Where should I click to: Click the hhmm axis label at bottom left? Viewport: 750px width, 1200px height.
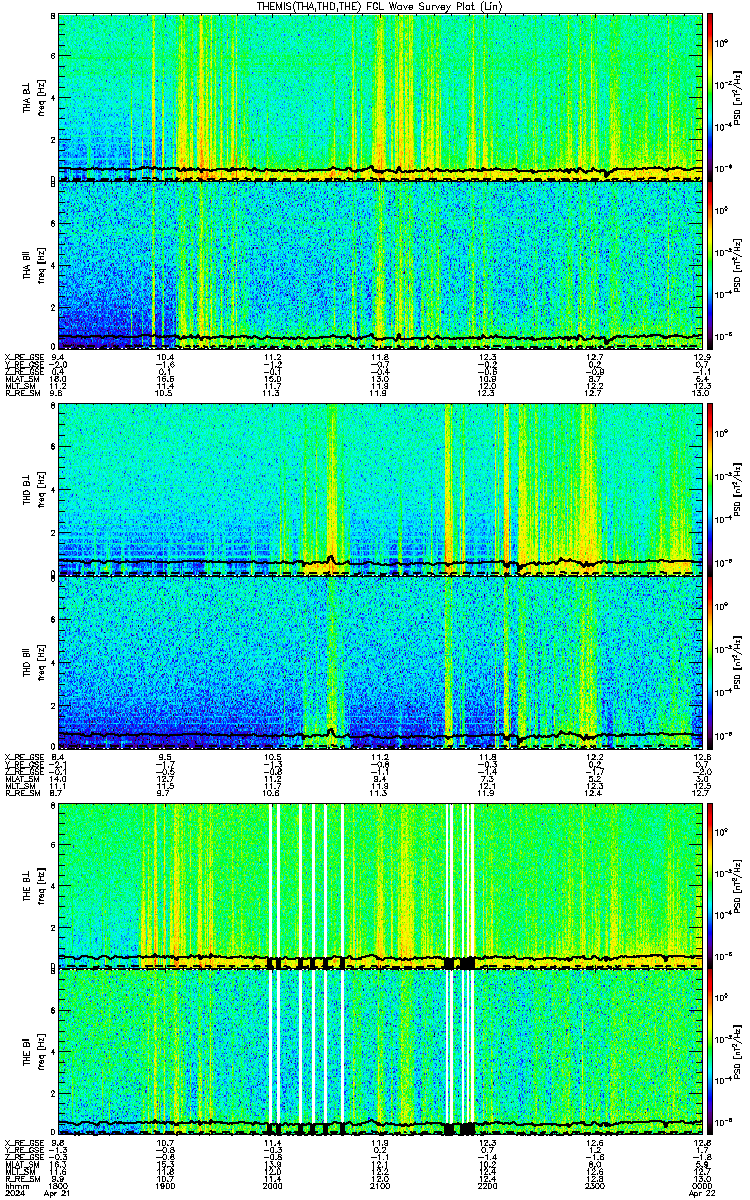pyautogui.click(x=14, y=1185)
